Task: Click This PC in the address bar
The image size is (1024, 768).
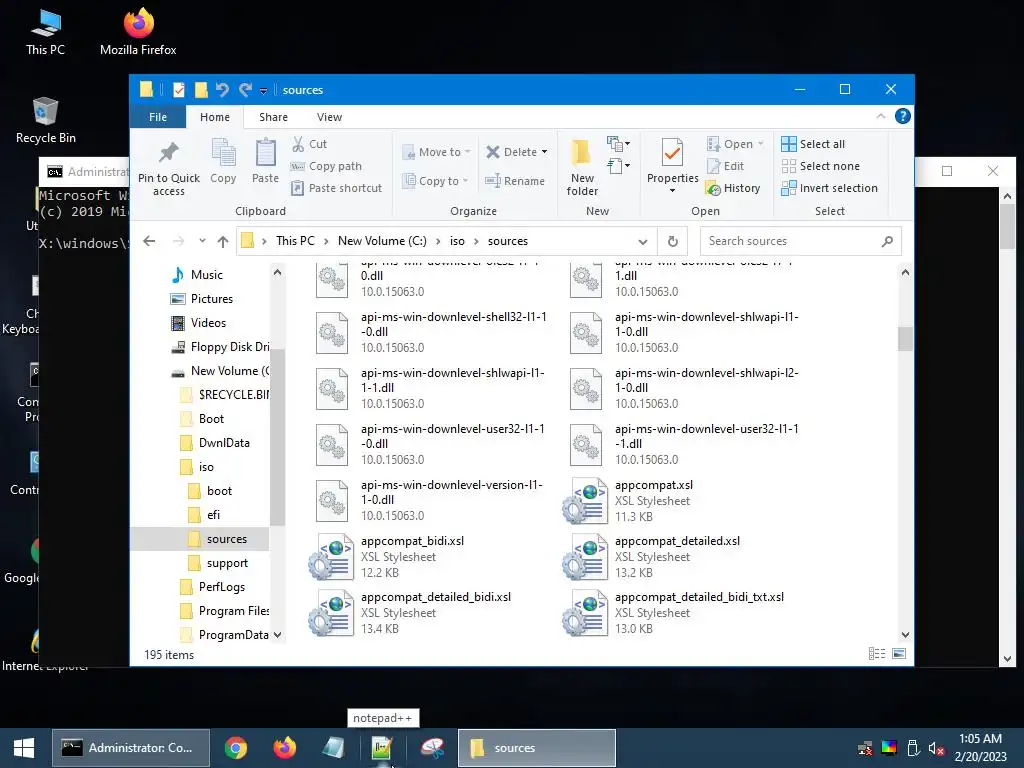Action: click(x=295, y=241)
